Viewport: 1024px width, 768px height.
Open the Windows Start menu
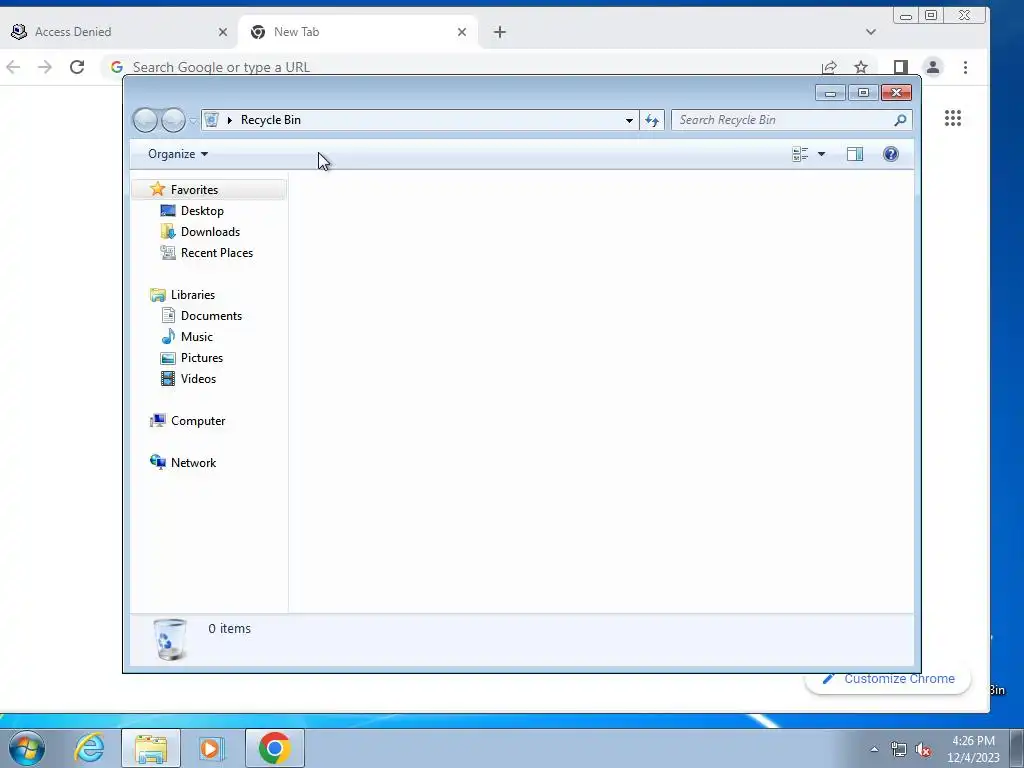pyautogui.click(x=26, y=748)
